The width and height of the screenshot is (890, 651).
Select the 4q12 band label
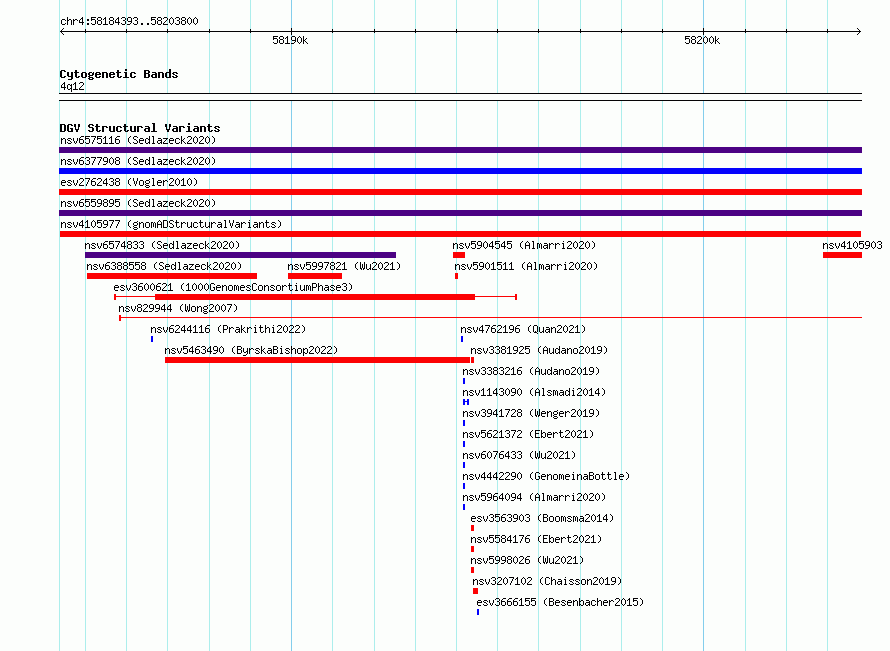pyautogui.click(x=72, y=86)
